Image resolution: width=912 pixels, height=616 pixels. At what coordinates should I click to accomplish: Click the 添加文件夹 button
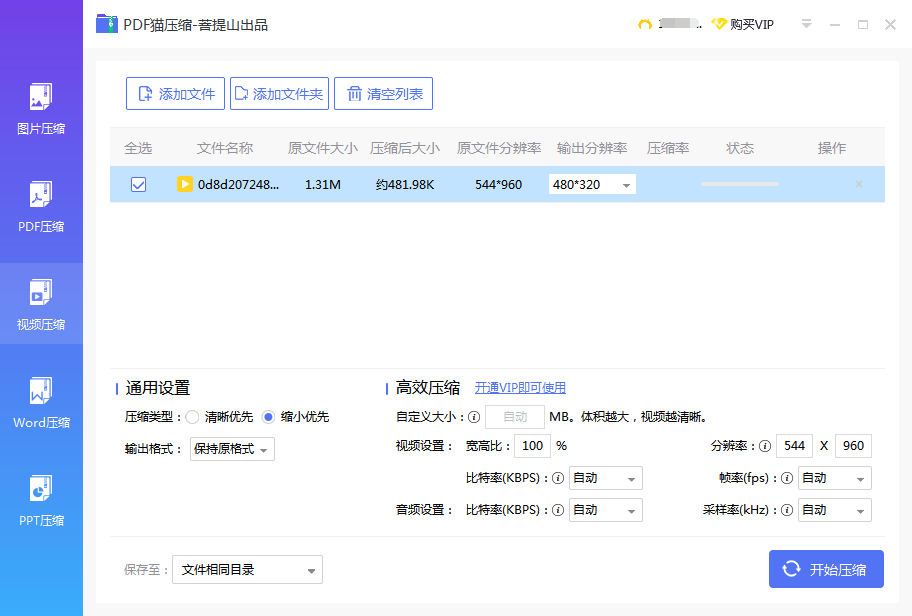pyautogui.click(x=279, y=94)
